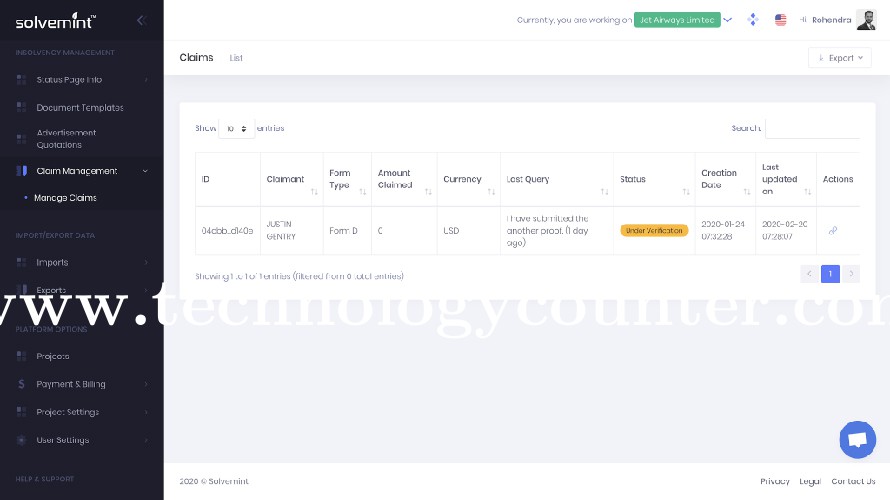Image resolution: width=890 pixels, height=500 pixels.
Task: Open claim link icon in Actions column
Action: [x=833, y=230]
